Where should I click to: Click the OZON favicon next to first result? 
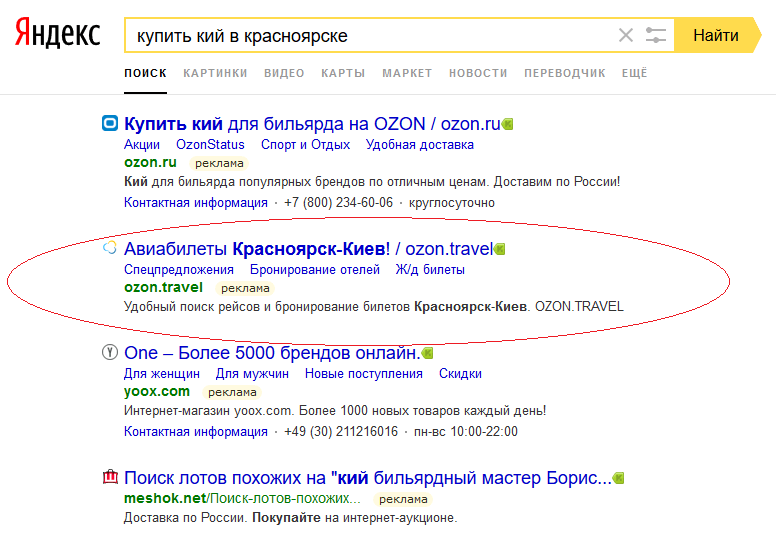click(110, 123)
